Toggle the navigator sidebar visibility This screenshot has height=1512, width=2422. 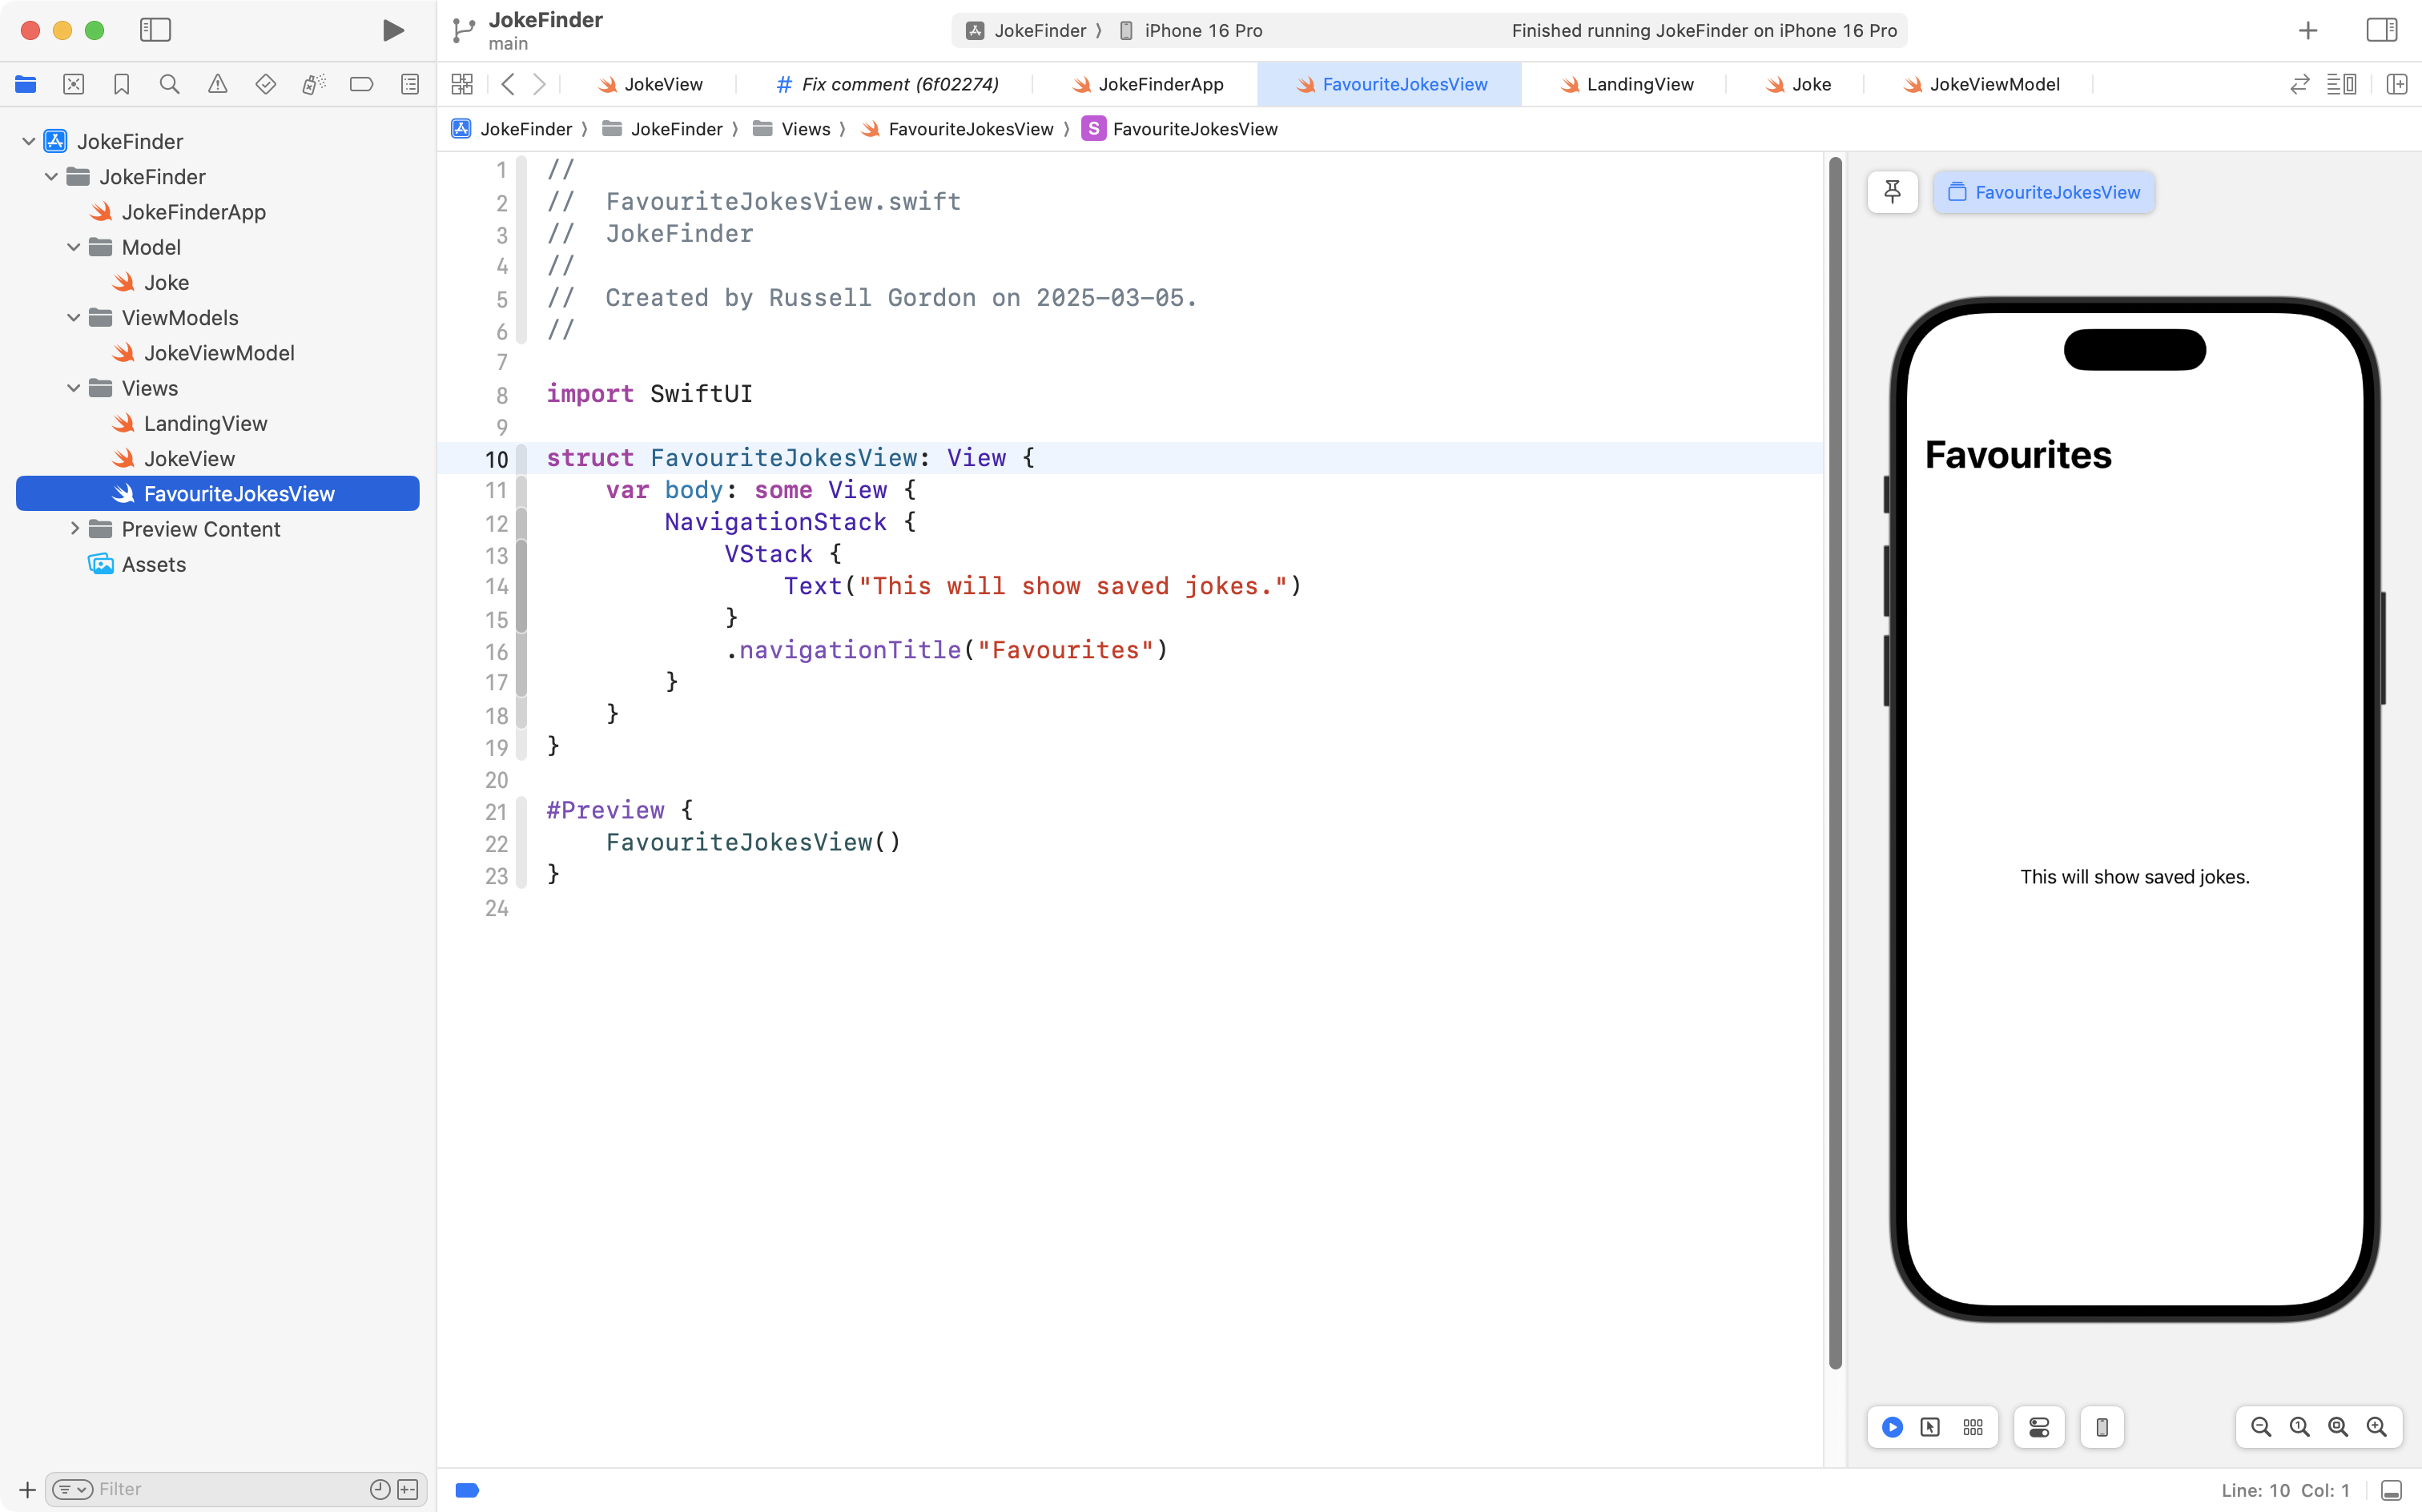[155, 30]
